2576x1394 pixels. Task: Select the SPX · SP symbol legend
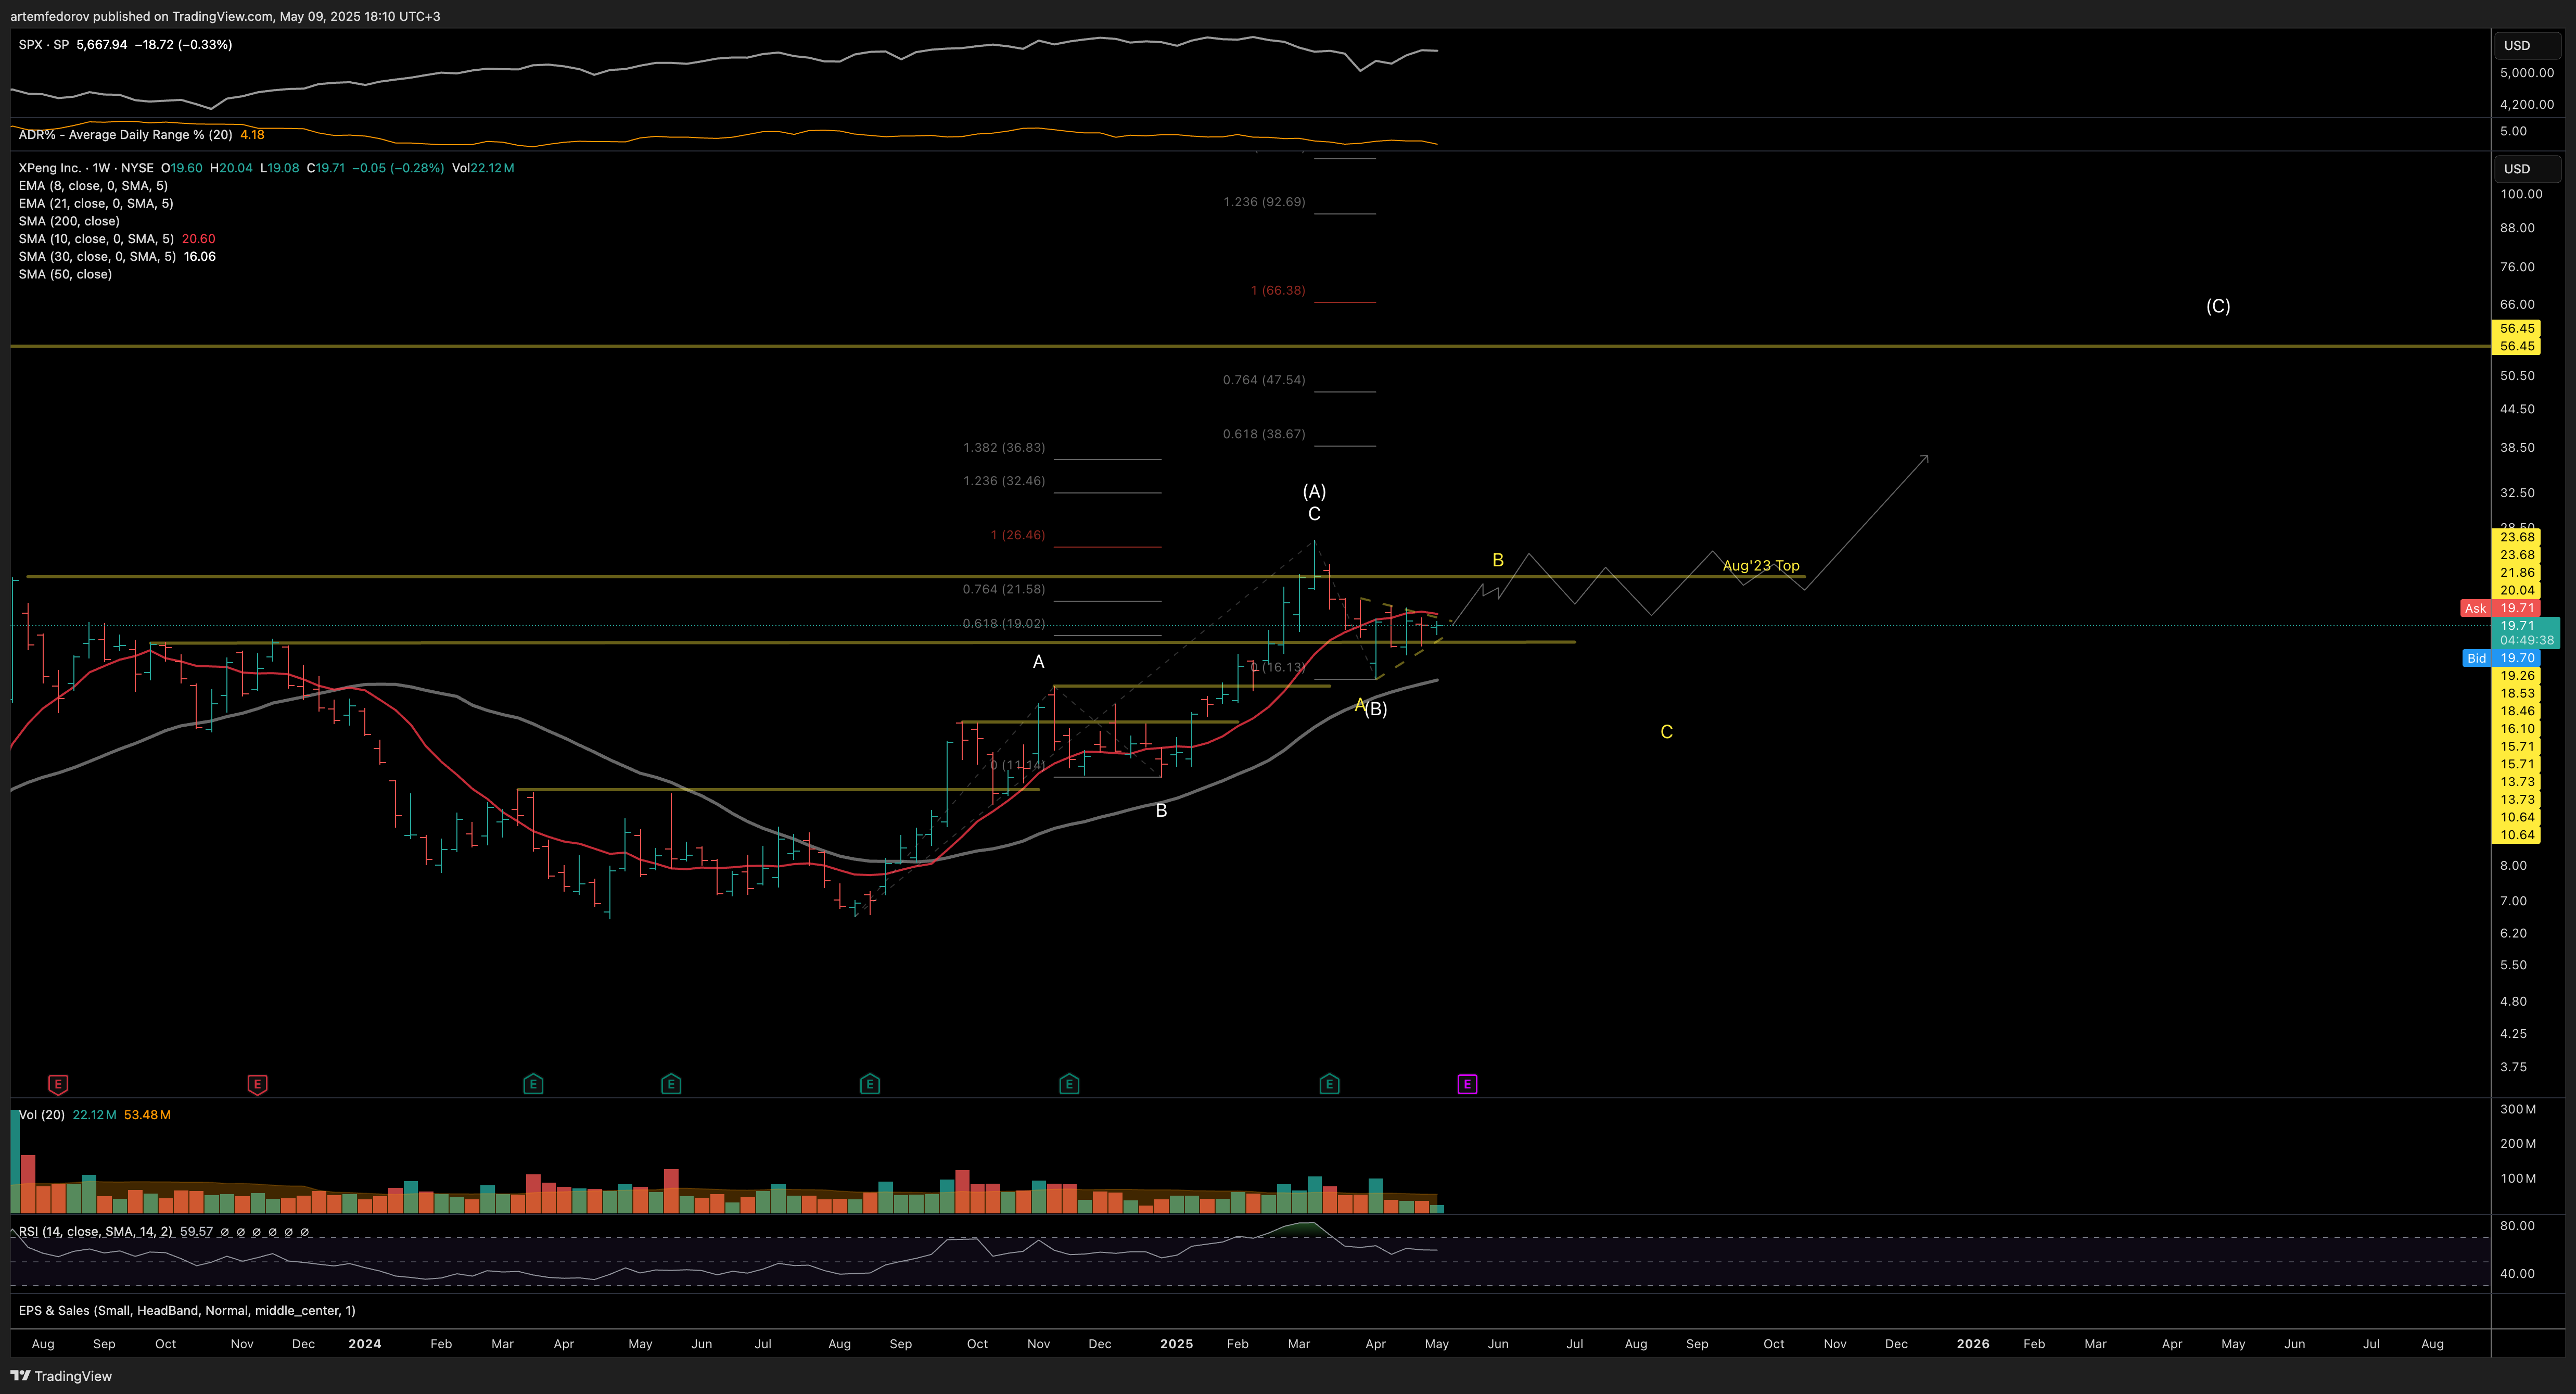(x=44, y=45)
